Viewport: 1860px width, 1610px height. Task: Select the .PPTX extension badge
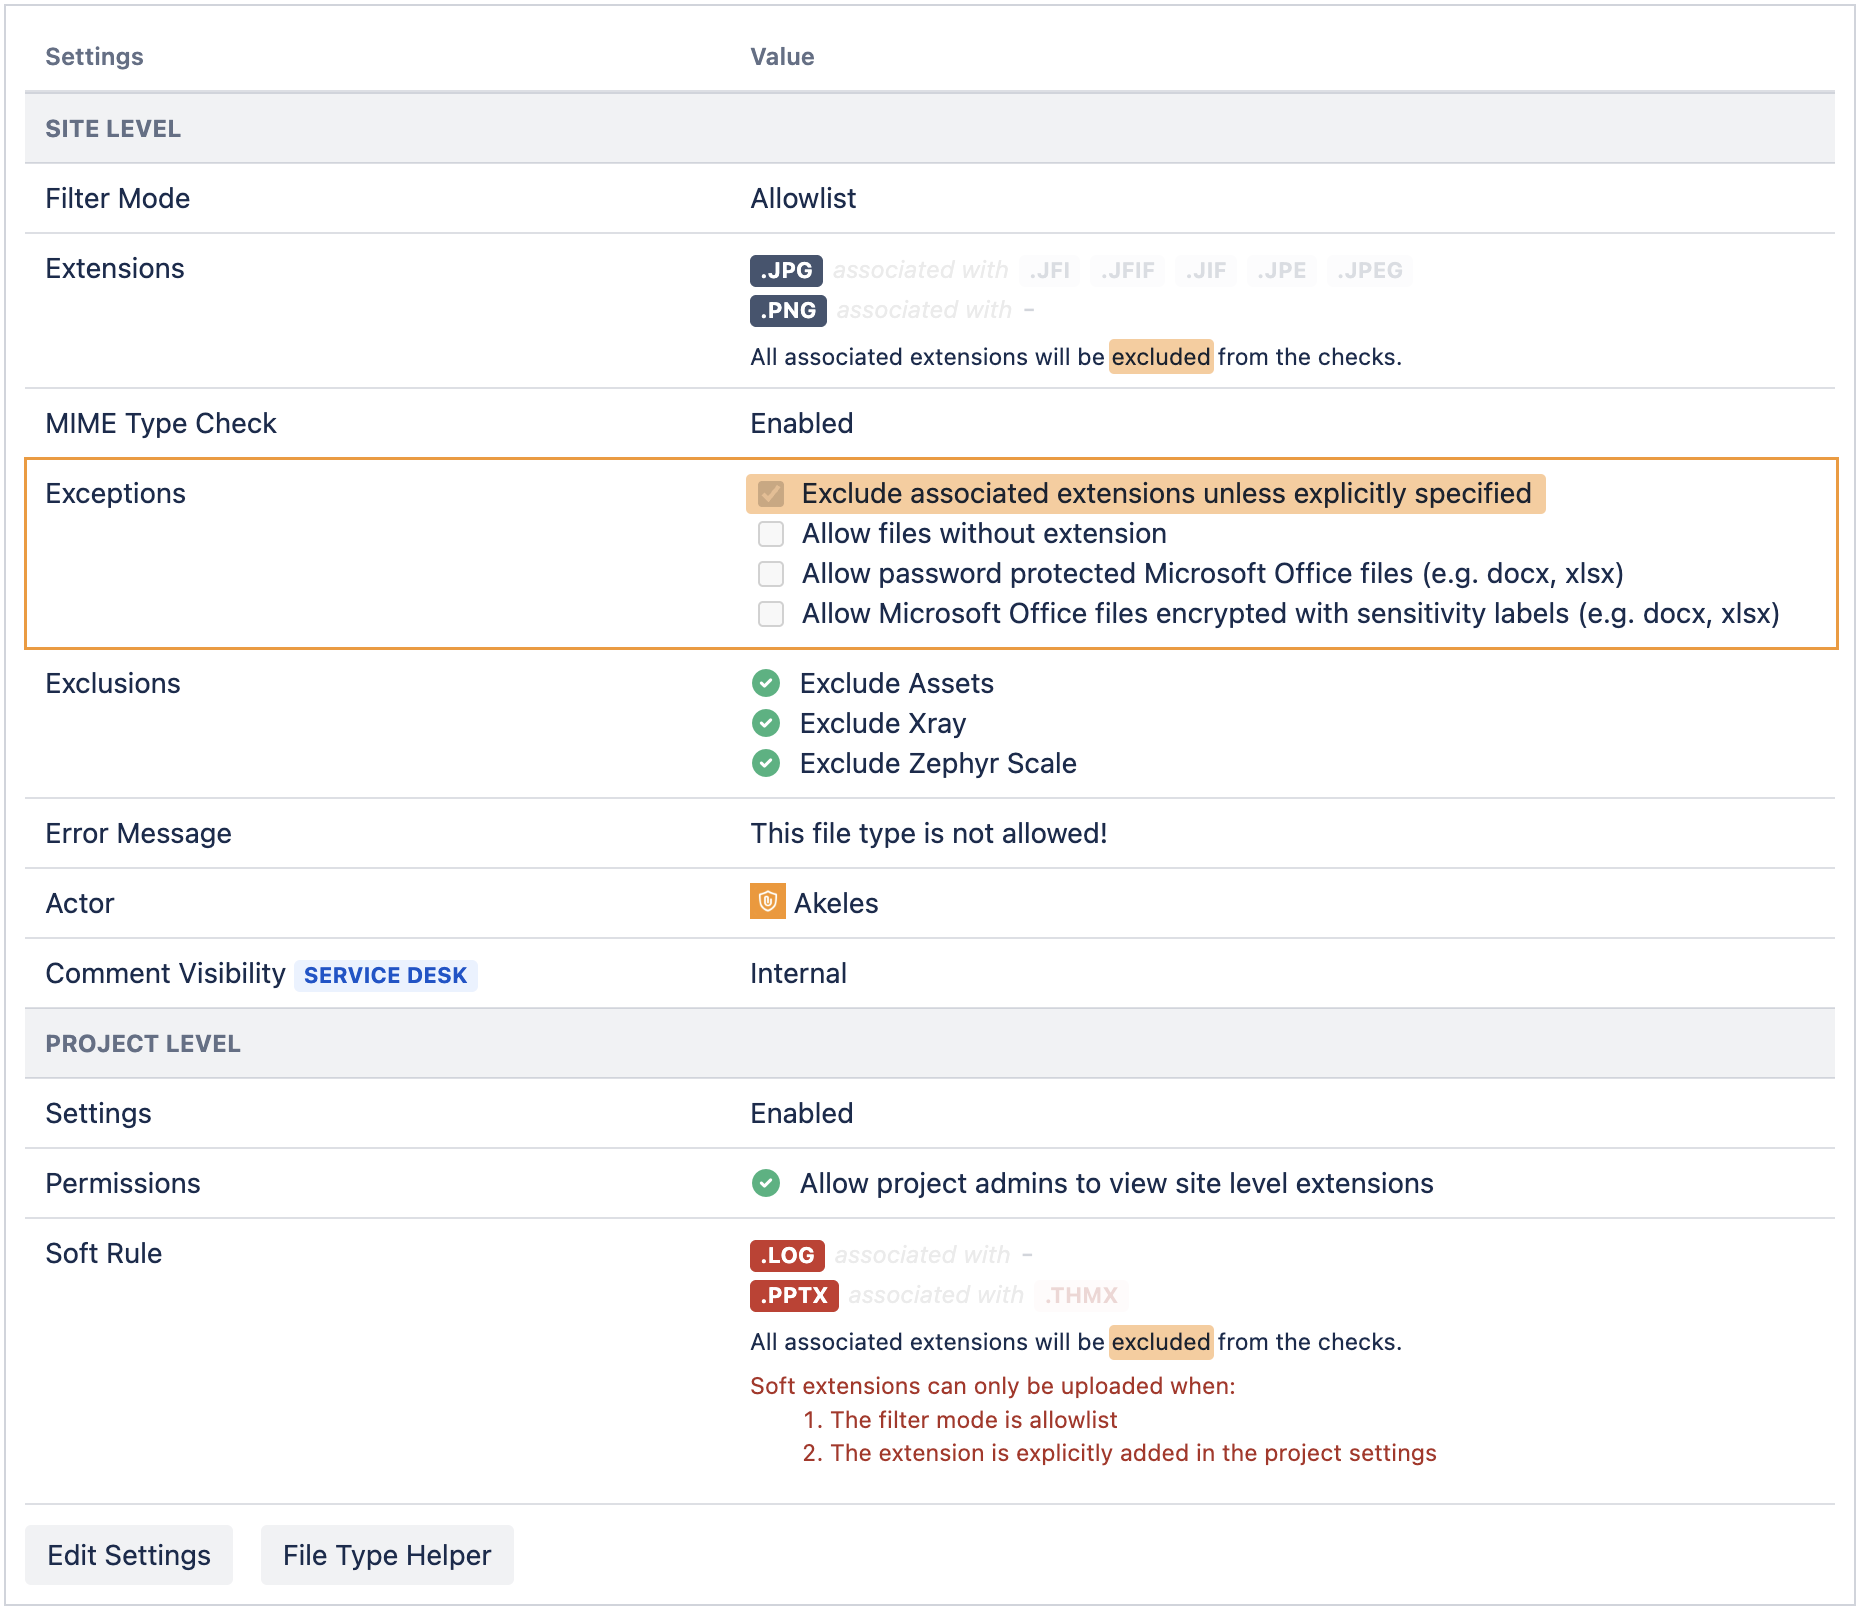[x=793, y=1296]
